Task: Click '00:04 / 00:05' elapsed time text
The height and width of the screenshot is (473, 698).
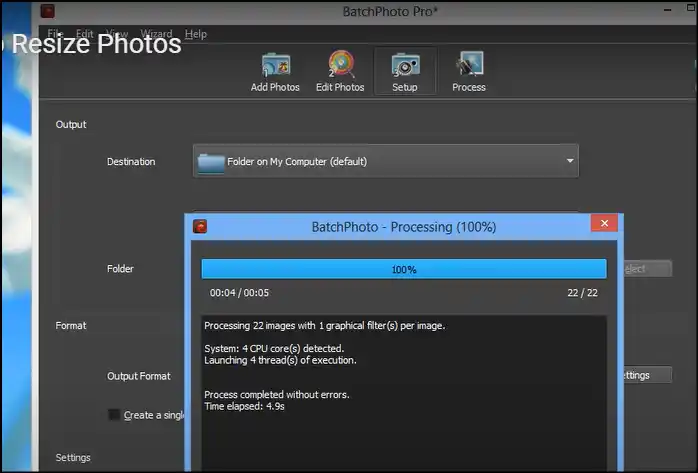Action: [239, 293]
